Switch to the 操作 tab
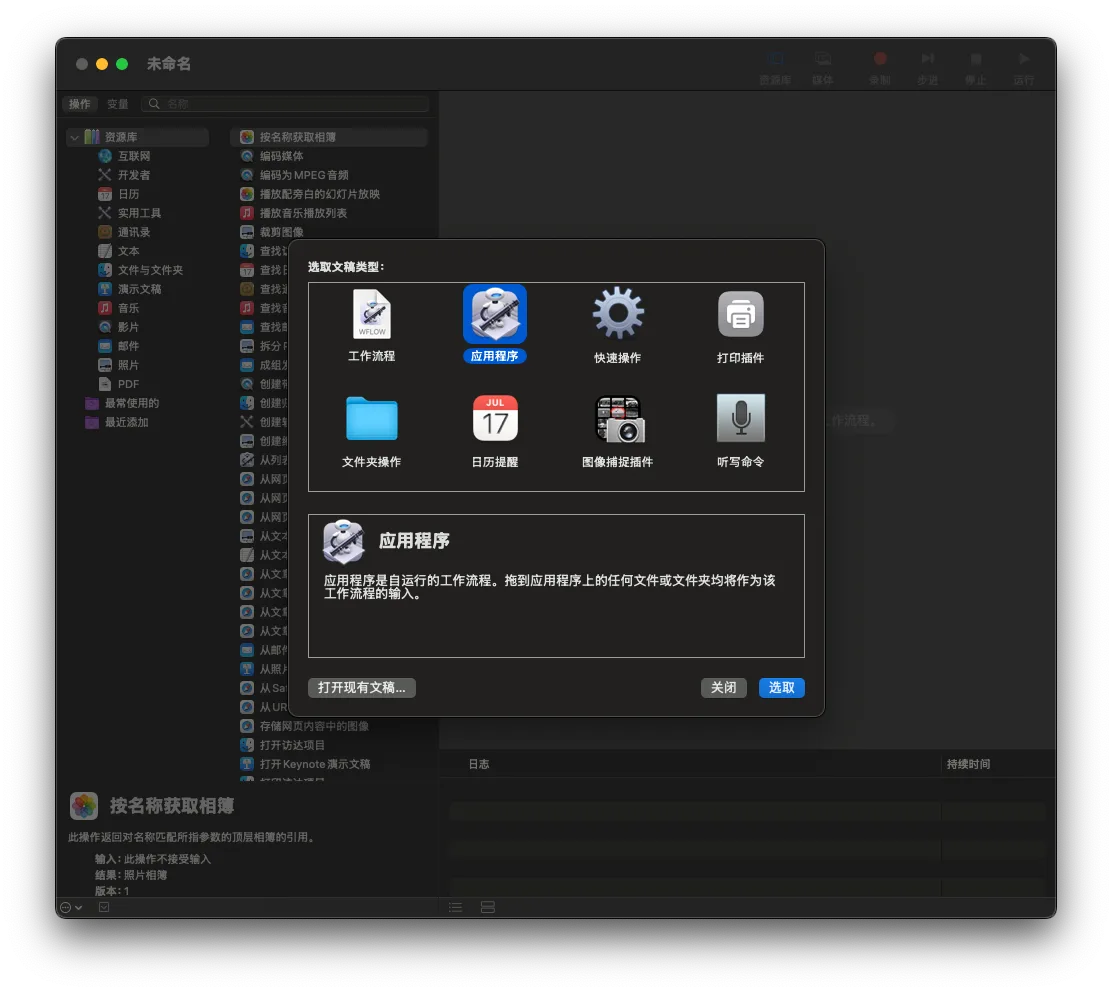This screenshot has width=1112, height=992. (x=79, y=104)
